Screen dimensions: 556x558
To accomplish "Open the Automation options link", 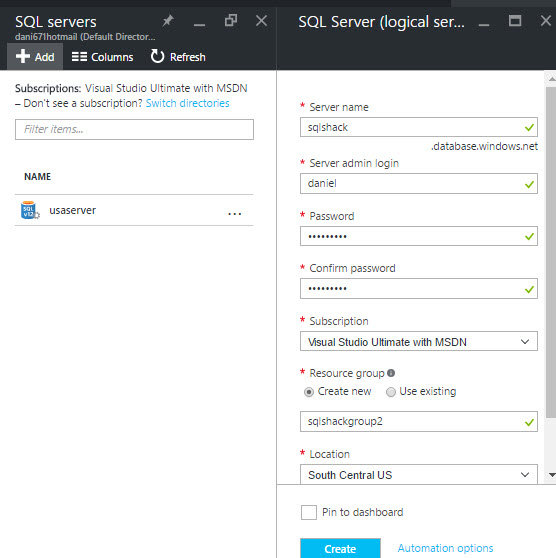I will [x=445, y=548].
